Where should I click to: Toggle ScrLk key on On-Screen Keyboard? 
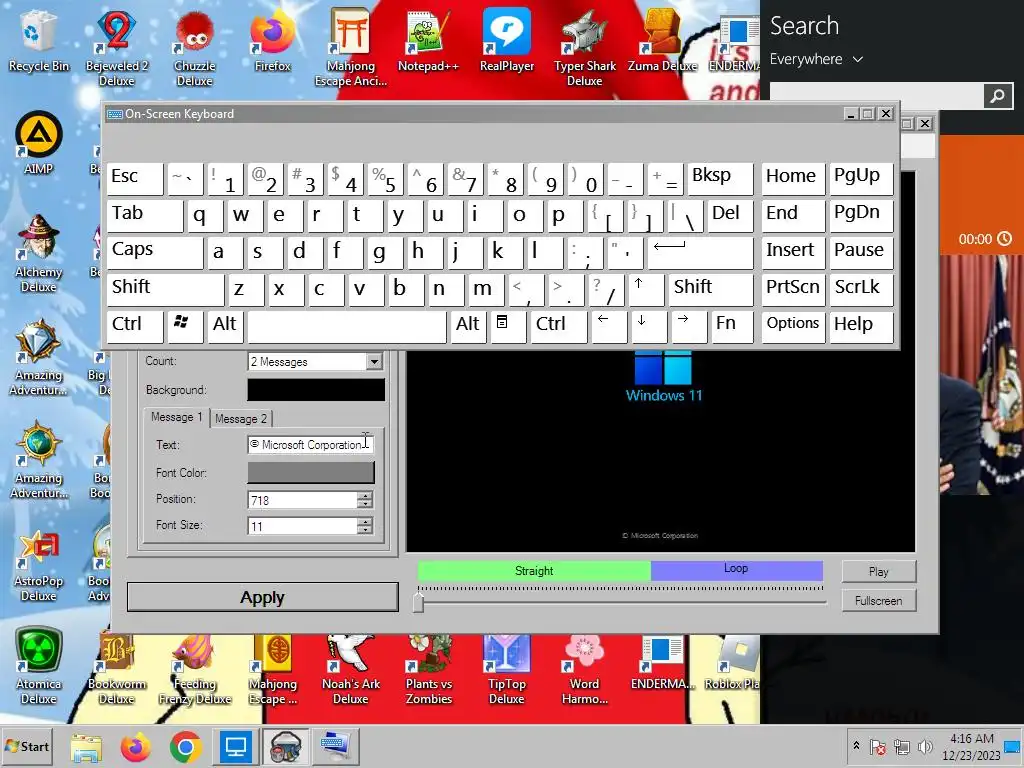coord(862,289)
